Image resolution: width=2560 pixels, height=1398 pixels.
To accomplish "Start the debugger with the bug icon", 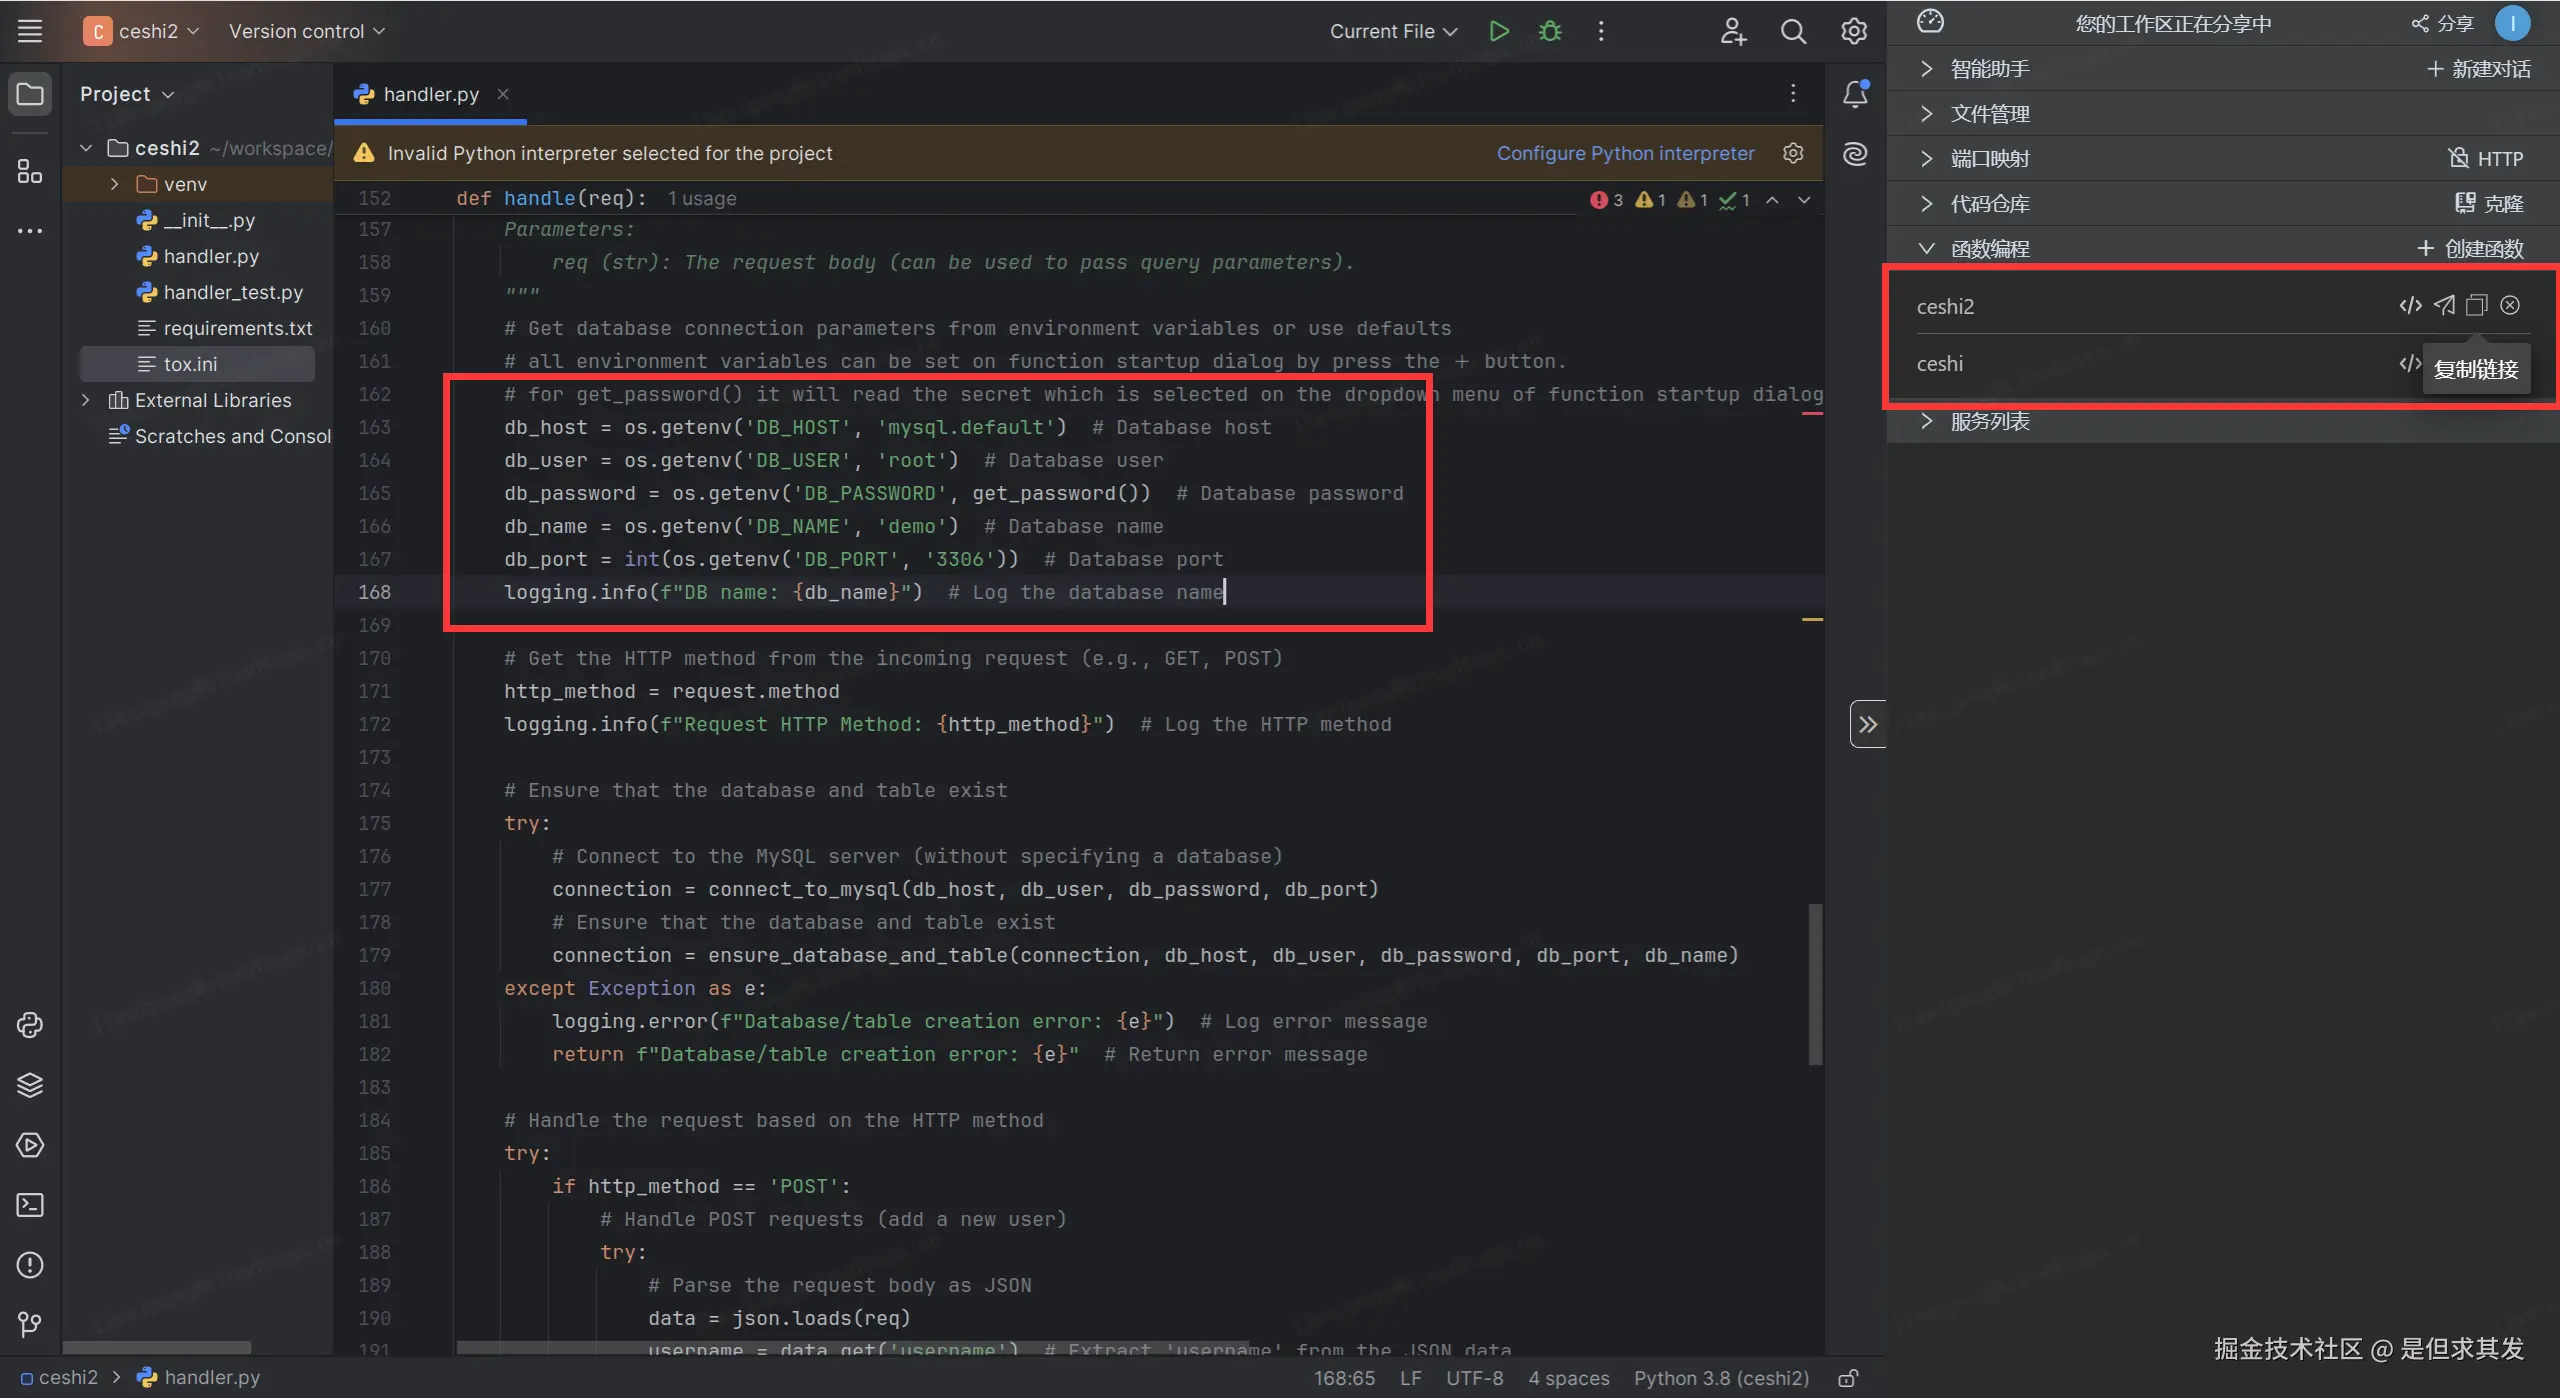I will (x=1550, y=31).
